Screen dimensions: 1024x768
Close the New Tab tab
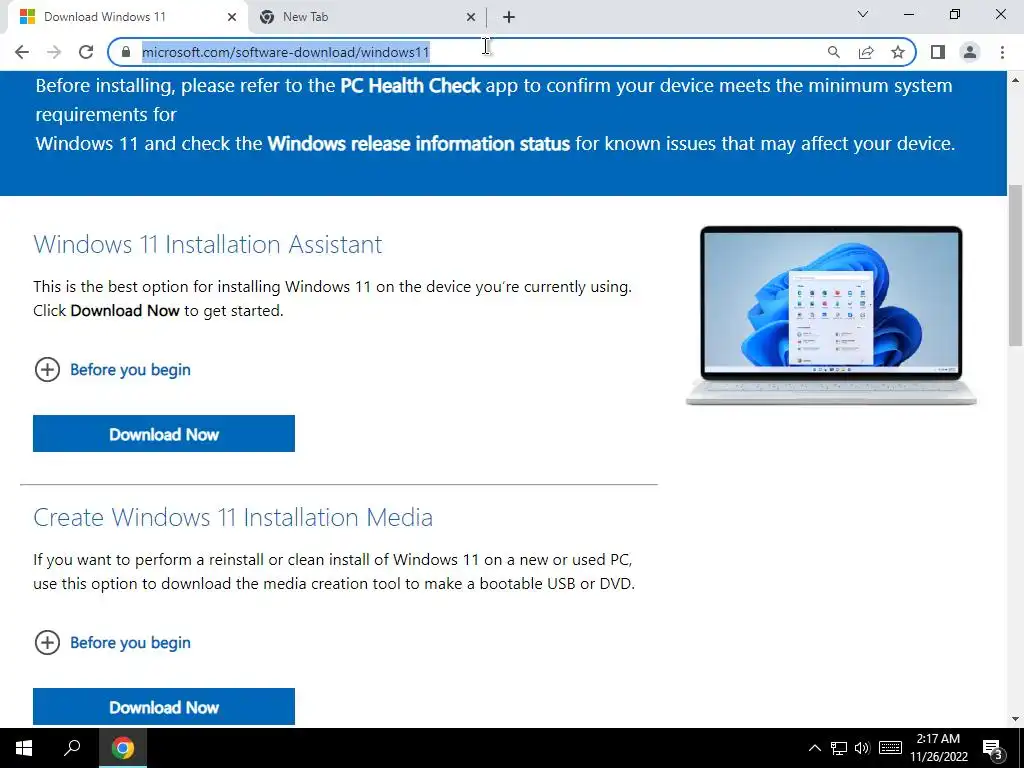tap(471, 17)
